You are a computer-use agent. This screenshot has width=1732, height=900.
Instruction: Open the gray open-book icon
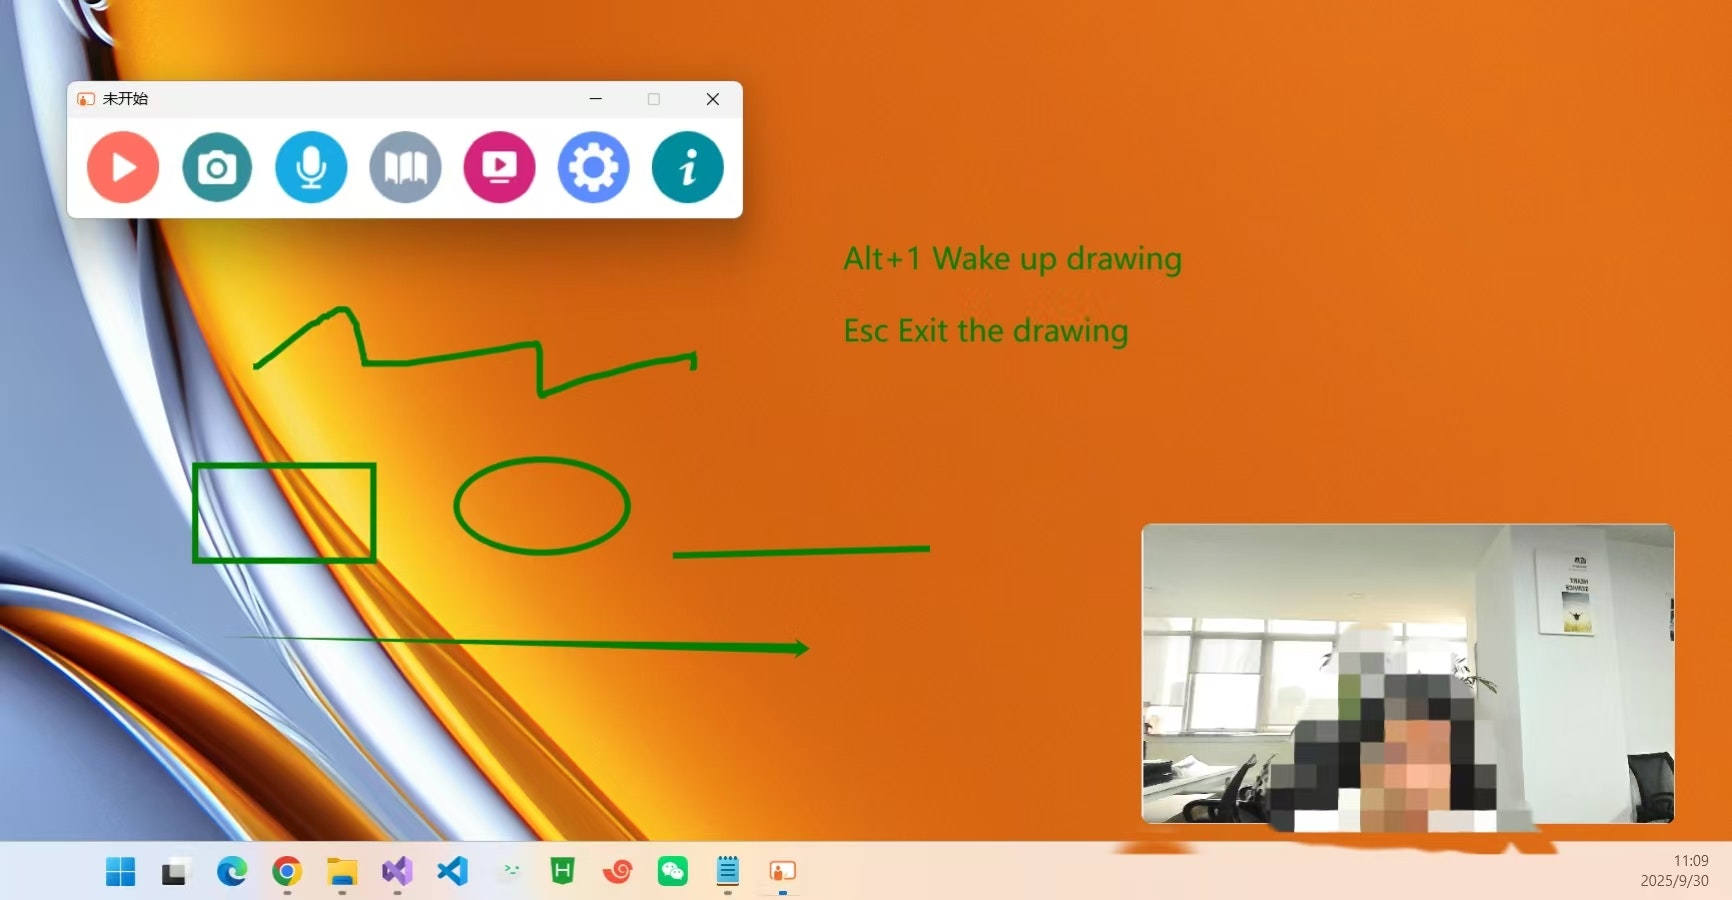coord(405,167)
